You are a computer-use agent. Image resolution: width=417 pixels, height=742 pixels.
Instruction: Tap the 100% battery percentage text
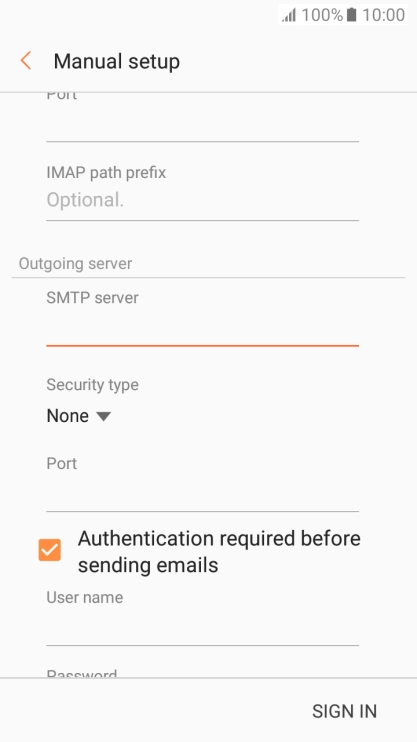pyautogui.click(x=322, y=15)
